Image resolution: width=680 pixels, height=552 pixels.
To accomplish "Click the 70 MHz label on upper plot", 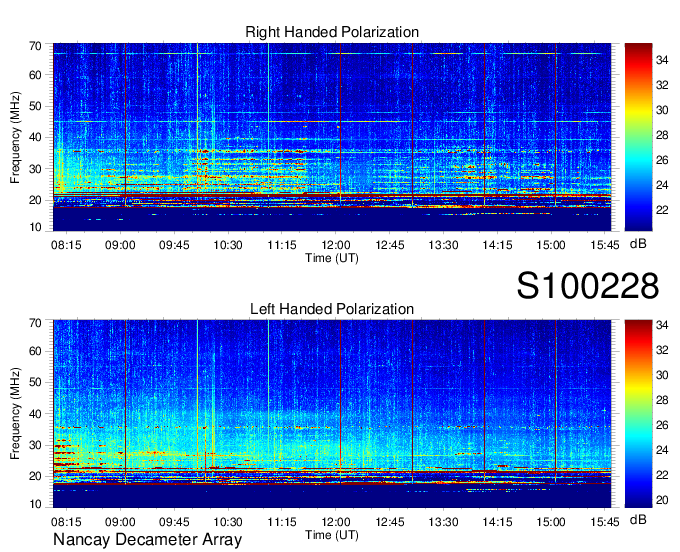I will (x=35, y=46).
